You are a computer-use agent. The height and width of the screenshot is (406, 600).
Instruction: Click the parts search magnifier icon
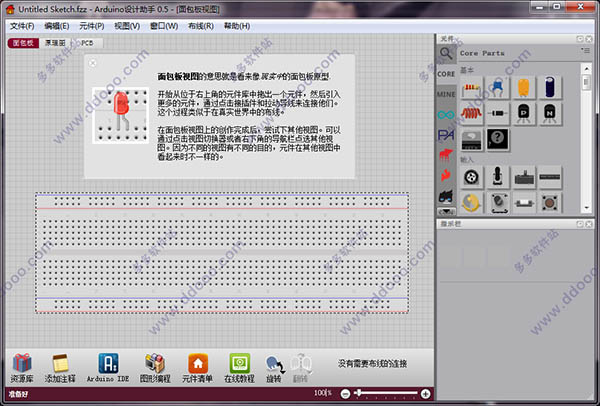point(446,54)
